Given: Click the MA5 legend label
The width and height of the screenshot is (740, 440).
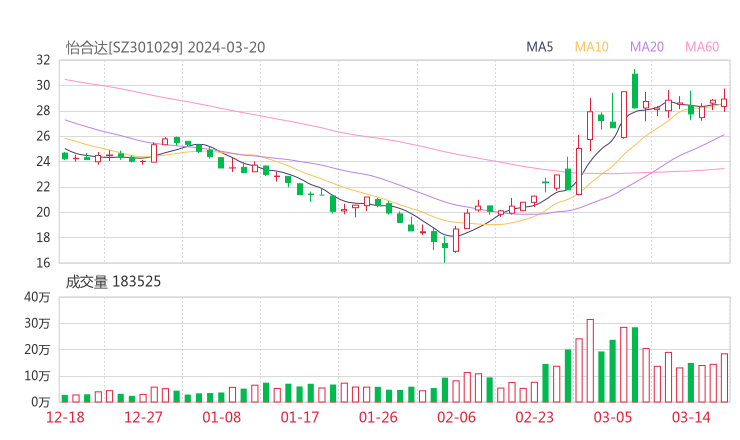Looking at the screenshot, I should [539, 47].
